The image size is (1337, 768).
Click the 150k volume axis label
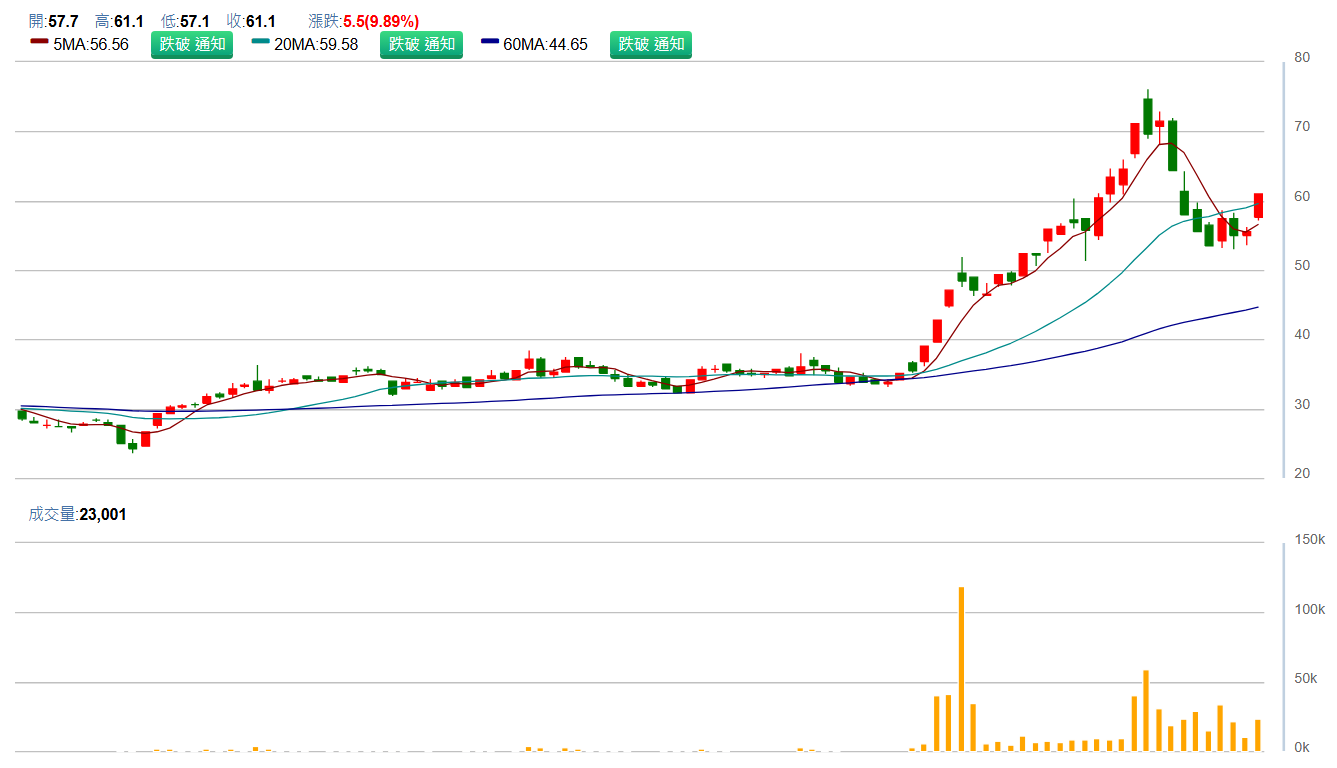pos(1309,540)
